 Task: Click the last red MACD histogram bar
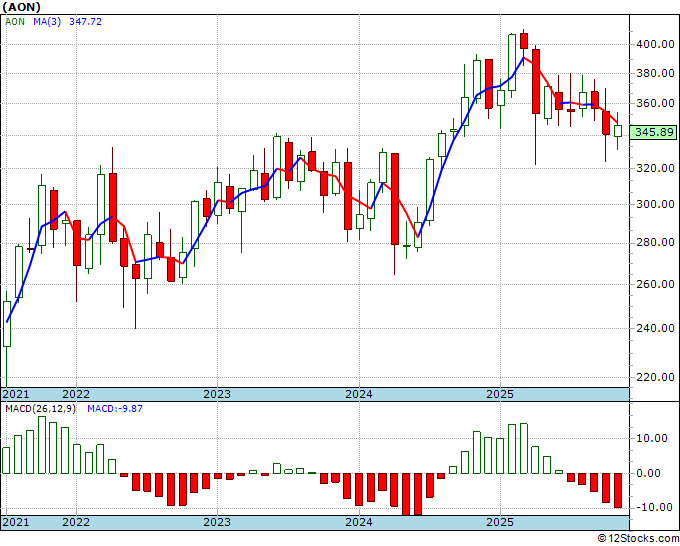[x=618, y=490]
